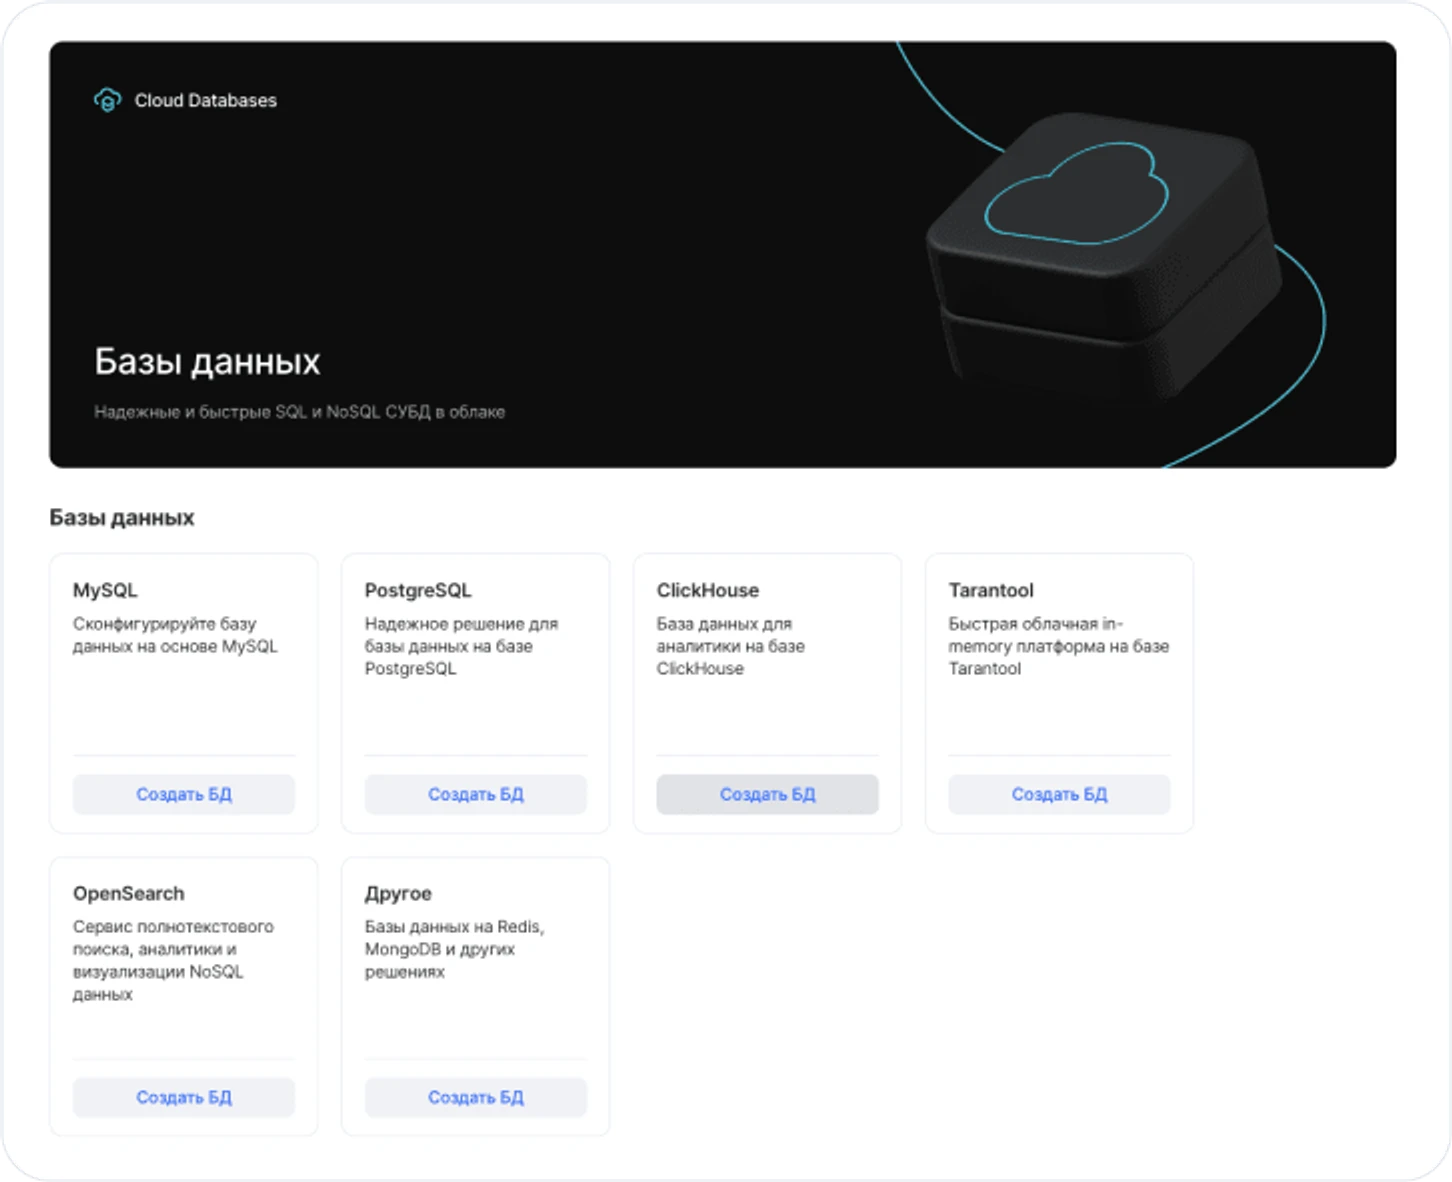Image resolution: width=1452 pixels, height=1182 pixels.
Task: Click Создать БД on the Tarantool card
Action: (x=1059, y=794)
